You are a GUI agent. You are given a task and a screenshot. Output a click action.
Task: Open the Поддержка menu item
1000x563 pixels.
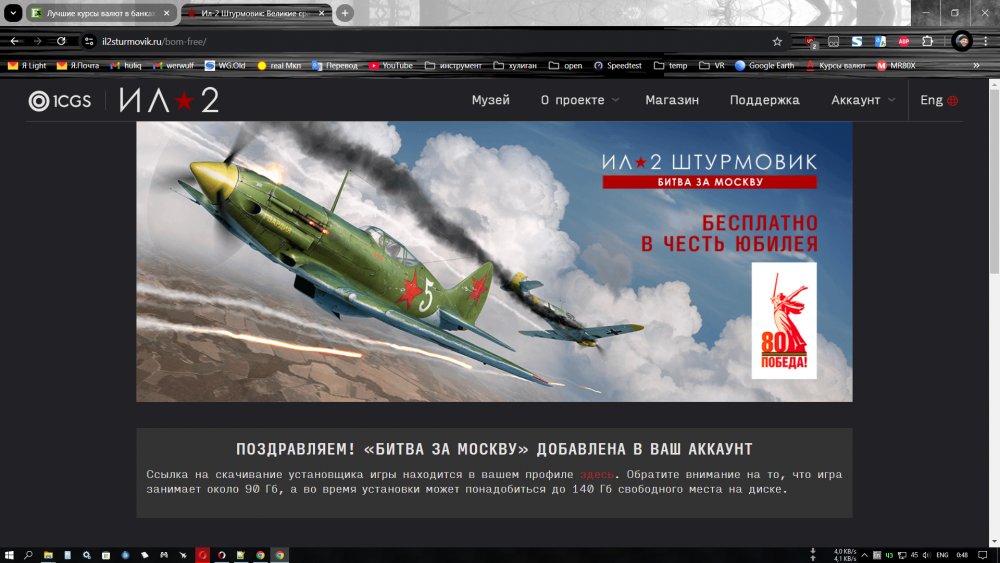click(765, 100)
